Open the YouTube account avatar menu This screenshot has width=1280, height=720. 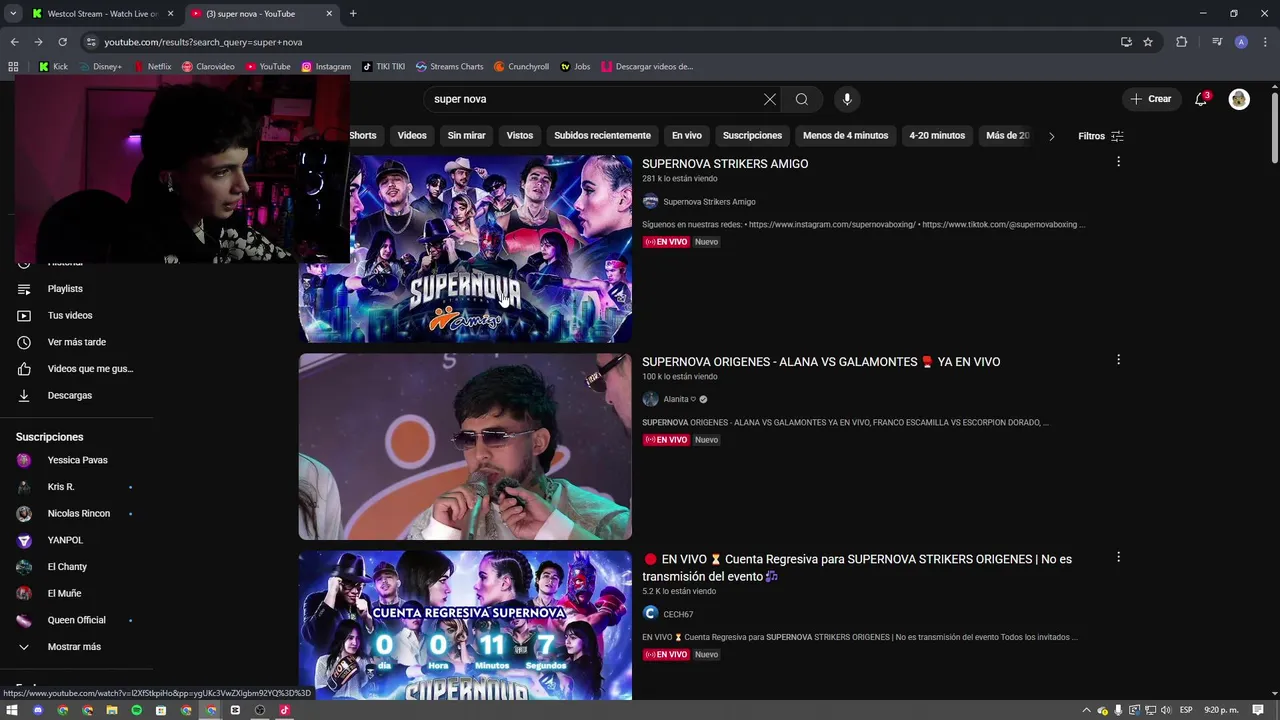coord(1239,99)
